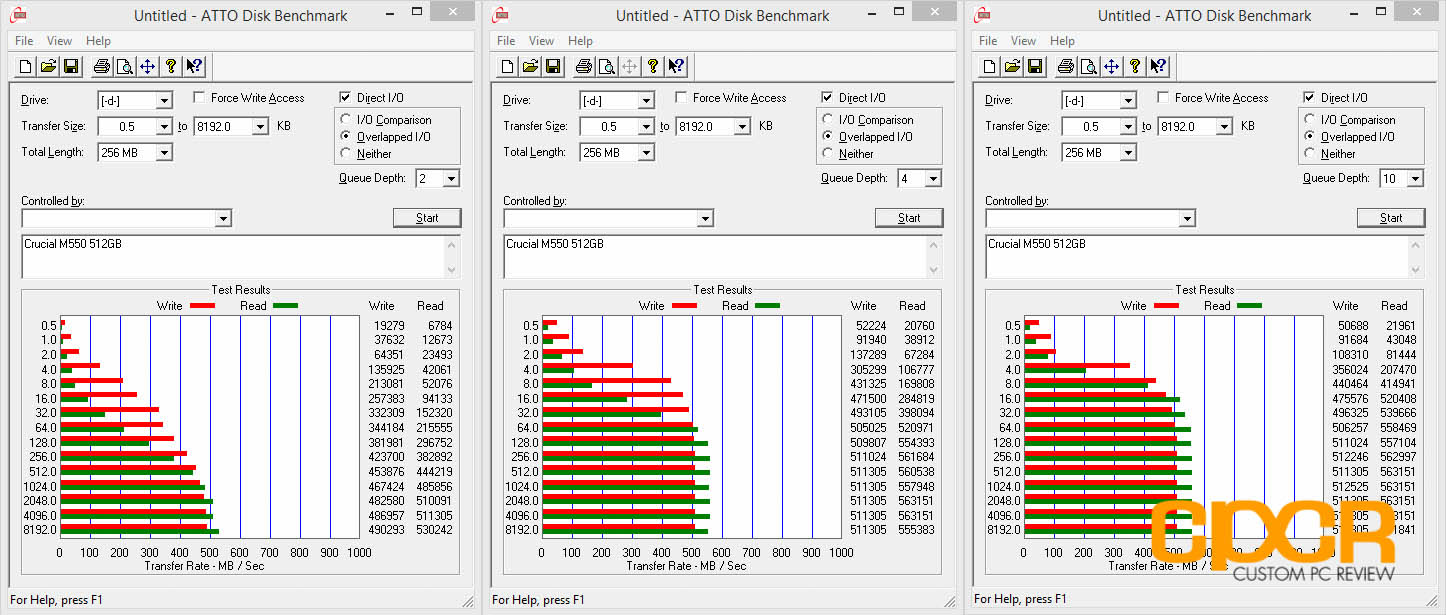Click description box 'Crucial M550 512GB' in middle window
Screen dimensions: 1446x615
[x=723, y=256]
